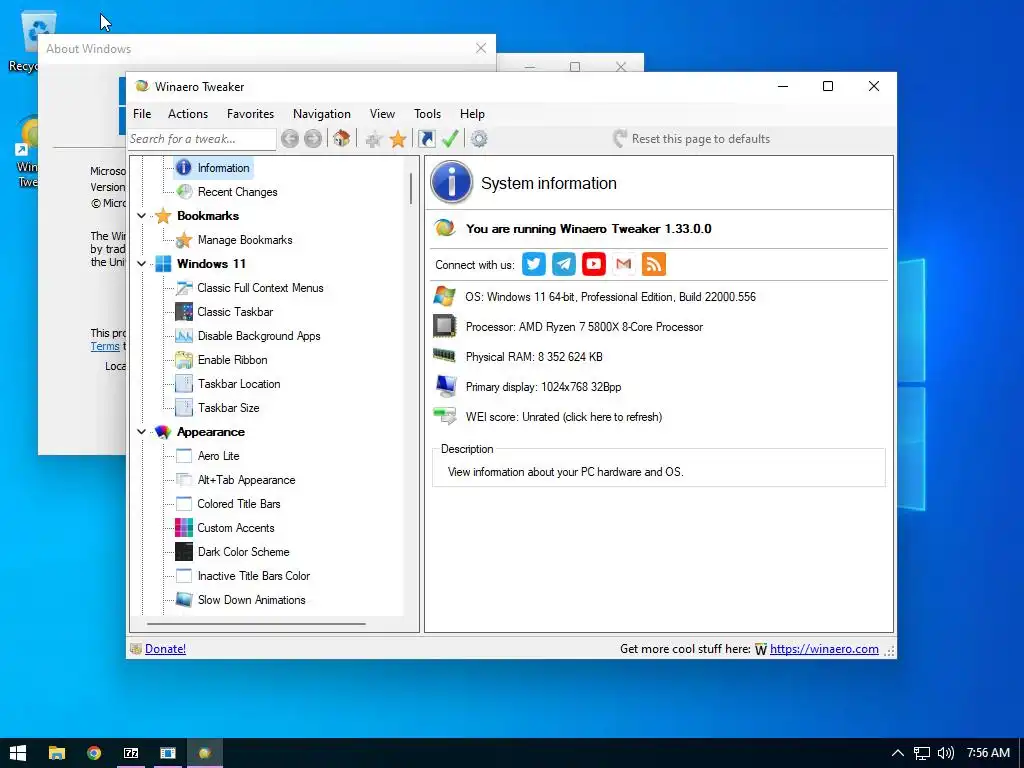
Task: Click the tree horizontal scrollbar
Action: click(256, 624)
